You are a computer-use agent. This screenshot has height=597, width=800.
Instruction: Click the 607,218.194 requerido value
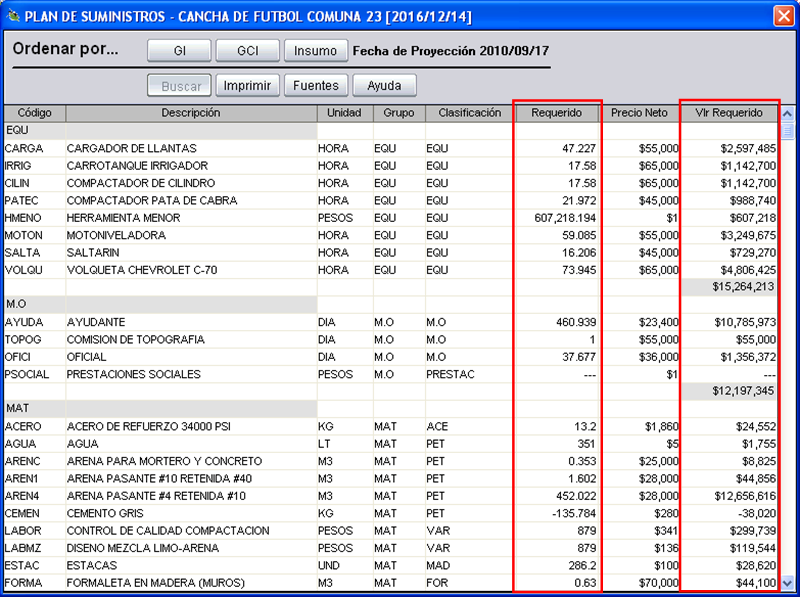(565, 218)
